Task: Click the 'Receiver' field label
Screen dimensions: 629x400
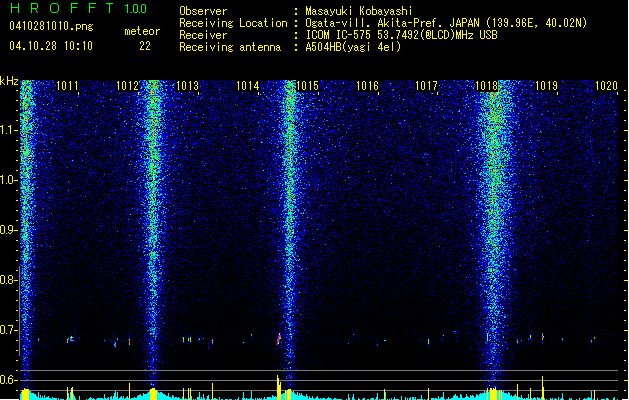Action: [x=203, y=35]
